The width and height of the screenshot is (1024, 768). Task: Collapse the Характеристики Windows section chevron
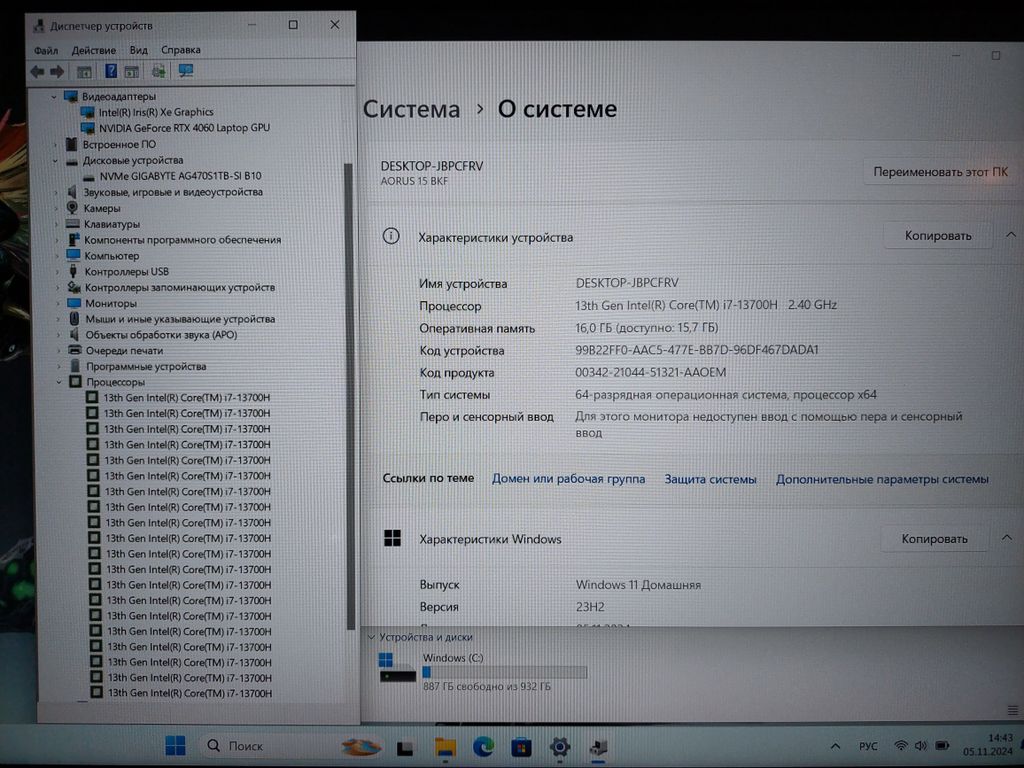[x=1008, y=539]
